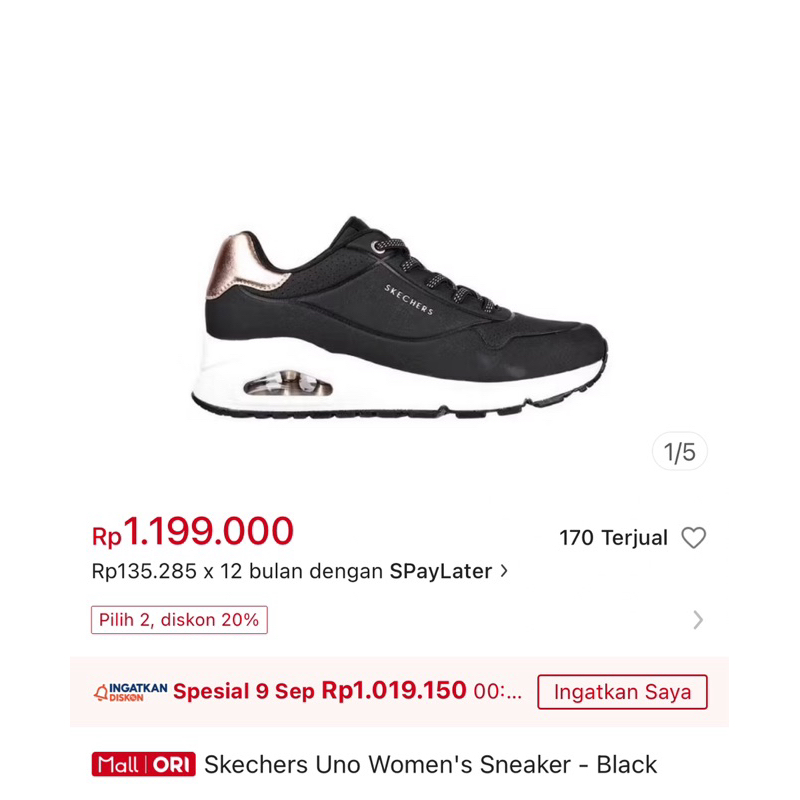Screen dimensions: 800x800
Task: Click the Rp1.199.000 price
Action: pos(193,532)
